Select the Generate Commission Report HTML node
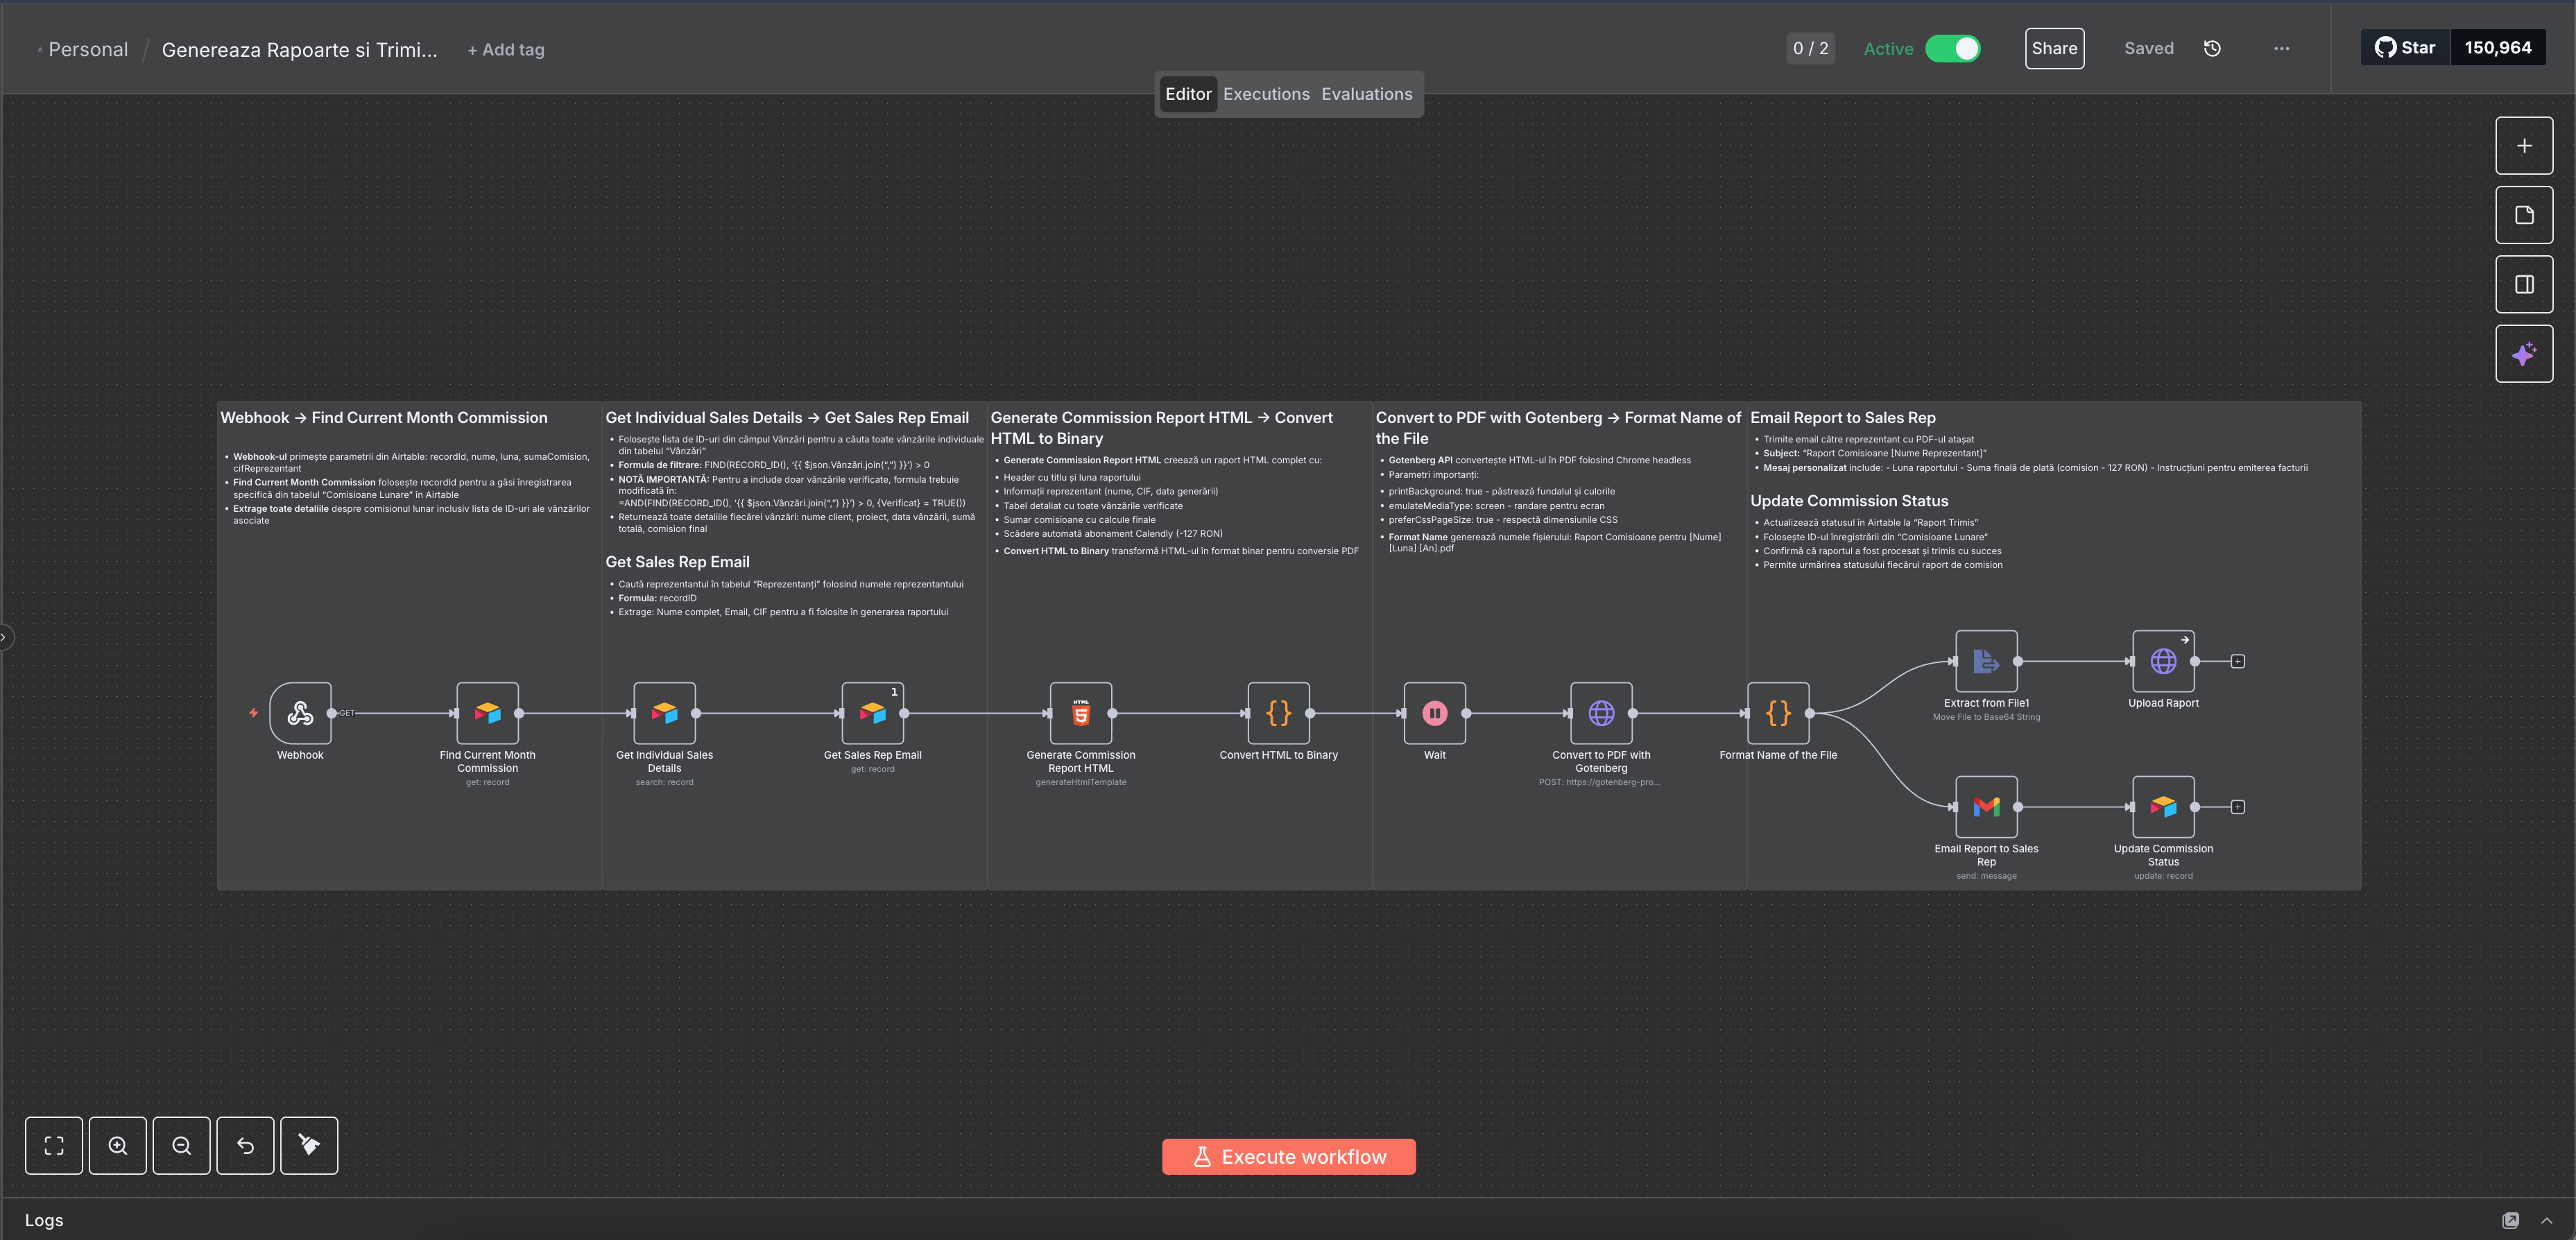The image size is (2576, 1240). click(1080, 713)
